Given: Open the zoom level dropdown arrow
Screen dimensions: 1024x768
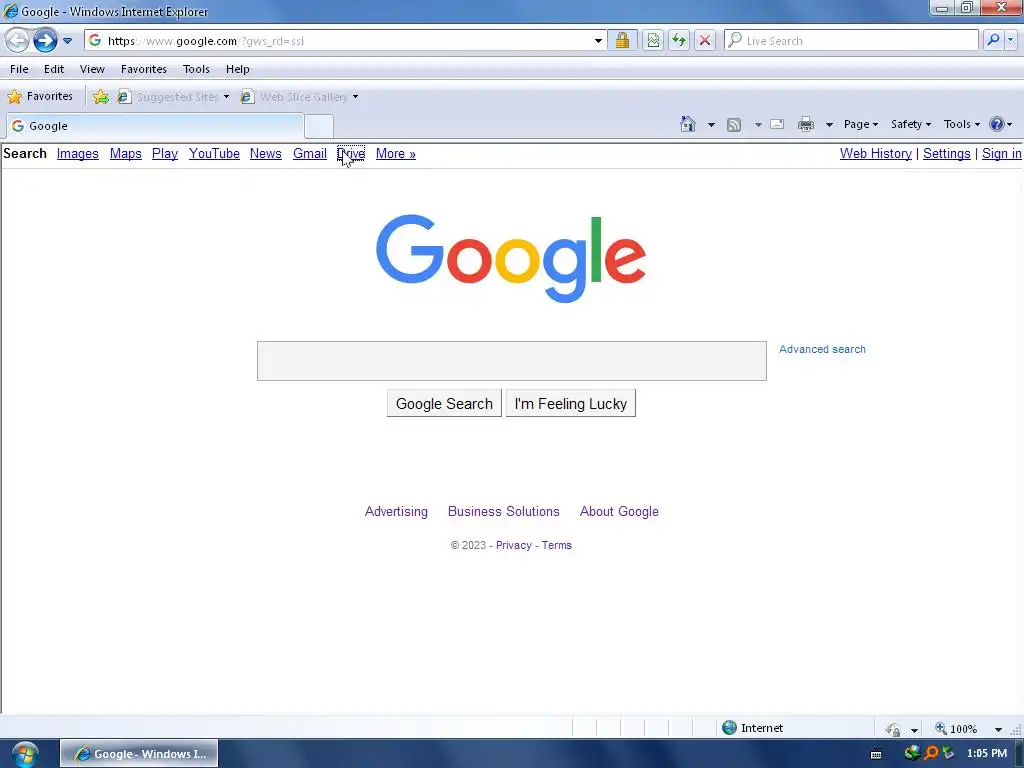Looking at the screenshot, I should tap(998, 729).
